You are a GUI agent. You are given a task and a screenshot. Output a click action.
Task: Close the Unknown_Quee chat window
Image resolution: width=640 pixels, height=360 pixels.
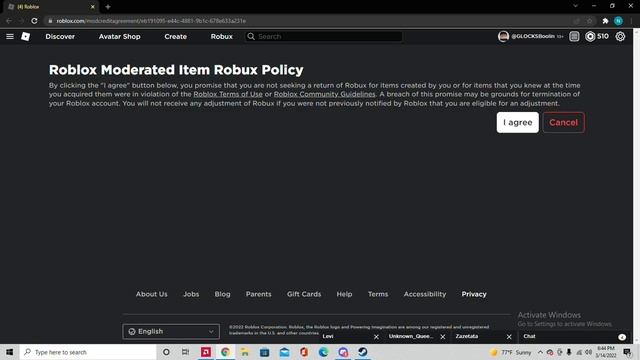[443, 337]
